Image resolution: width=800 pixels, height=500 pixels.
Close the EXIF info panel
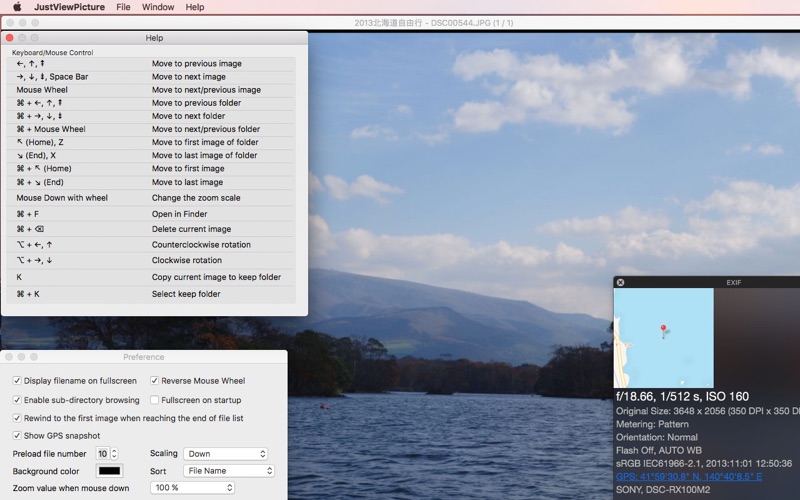pos(620,282)
